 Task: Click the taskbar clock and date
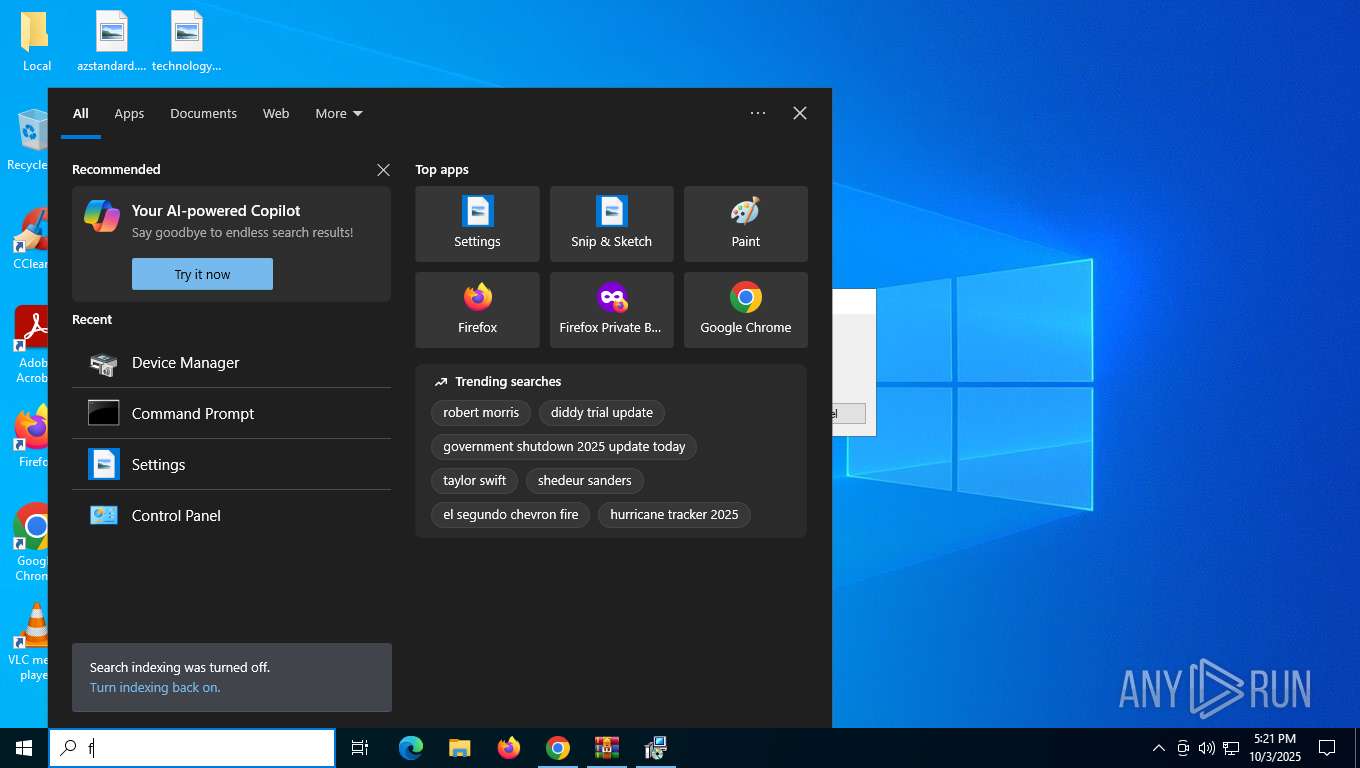[x=1275, y=748]
